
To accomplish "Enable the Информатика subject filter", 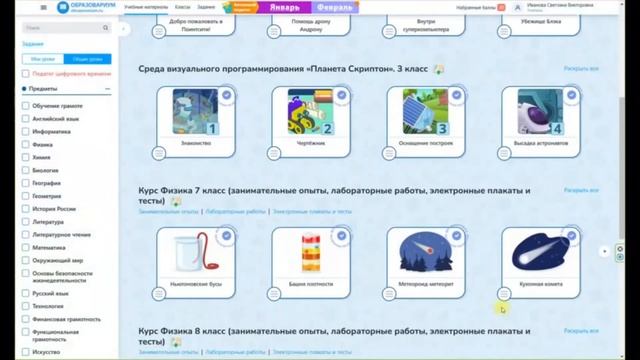I will pyautogui.click(x=26, y=131).
